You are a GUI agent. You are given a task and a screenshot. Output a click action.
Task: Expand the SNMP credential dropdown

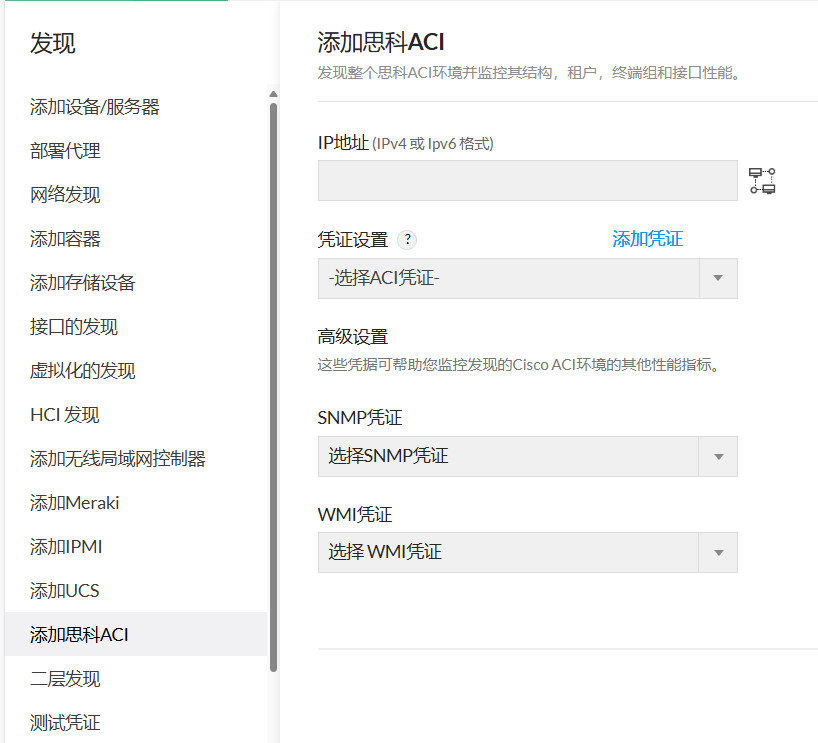(718, 457)
